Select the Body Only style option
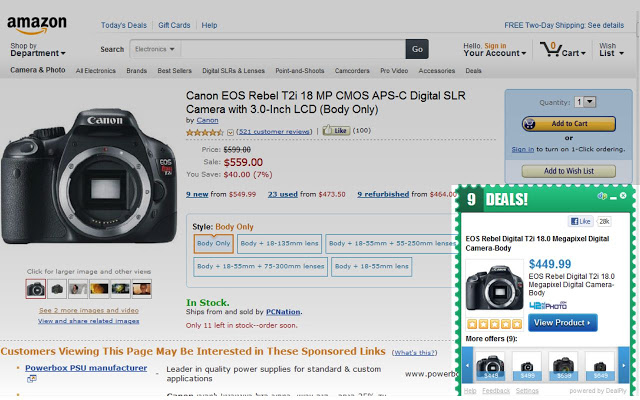640x400 pixels. (213, 244)
